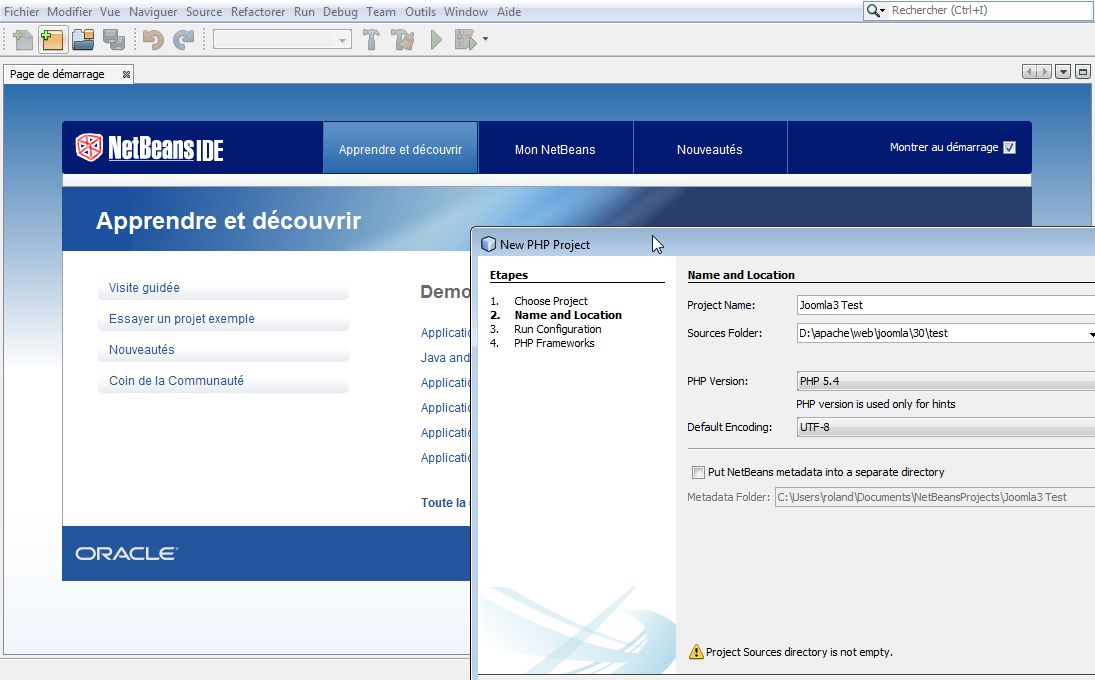Click 'PHP version is used only for hints'
Viewport: 1095px width, 680px height.
[876, 404]
